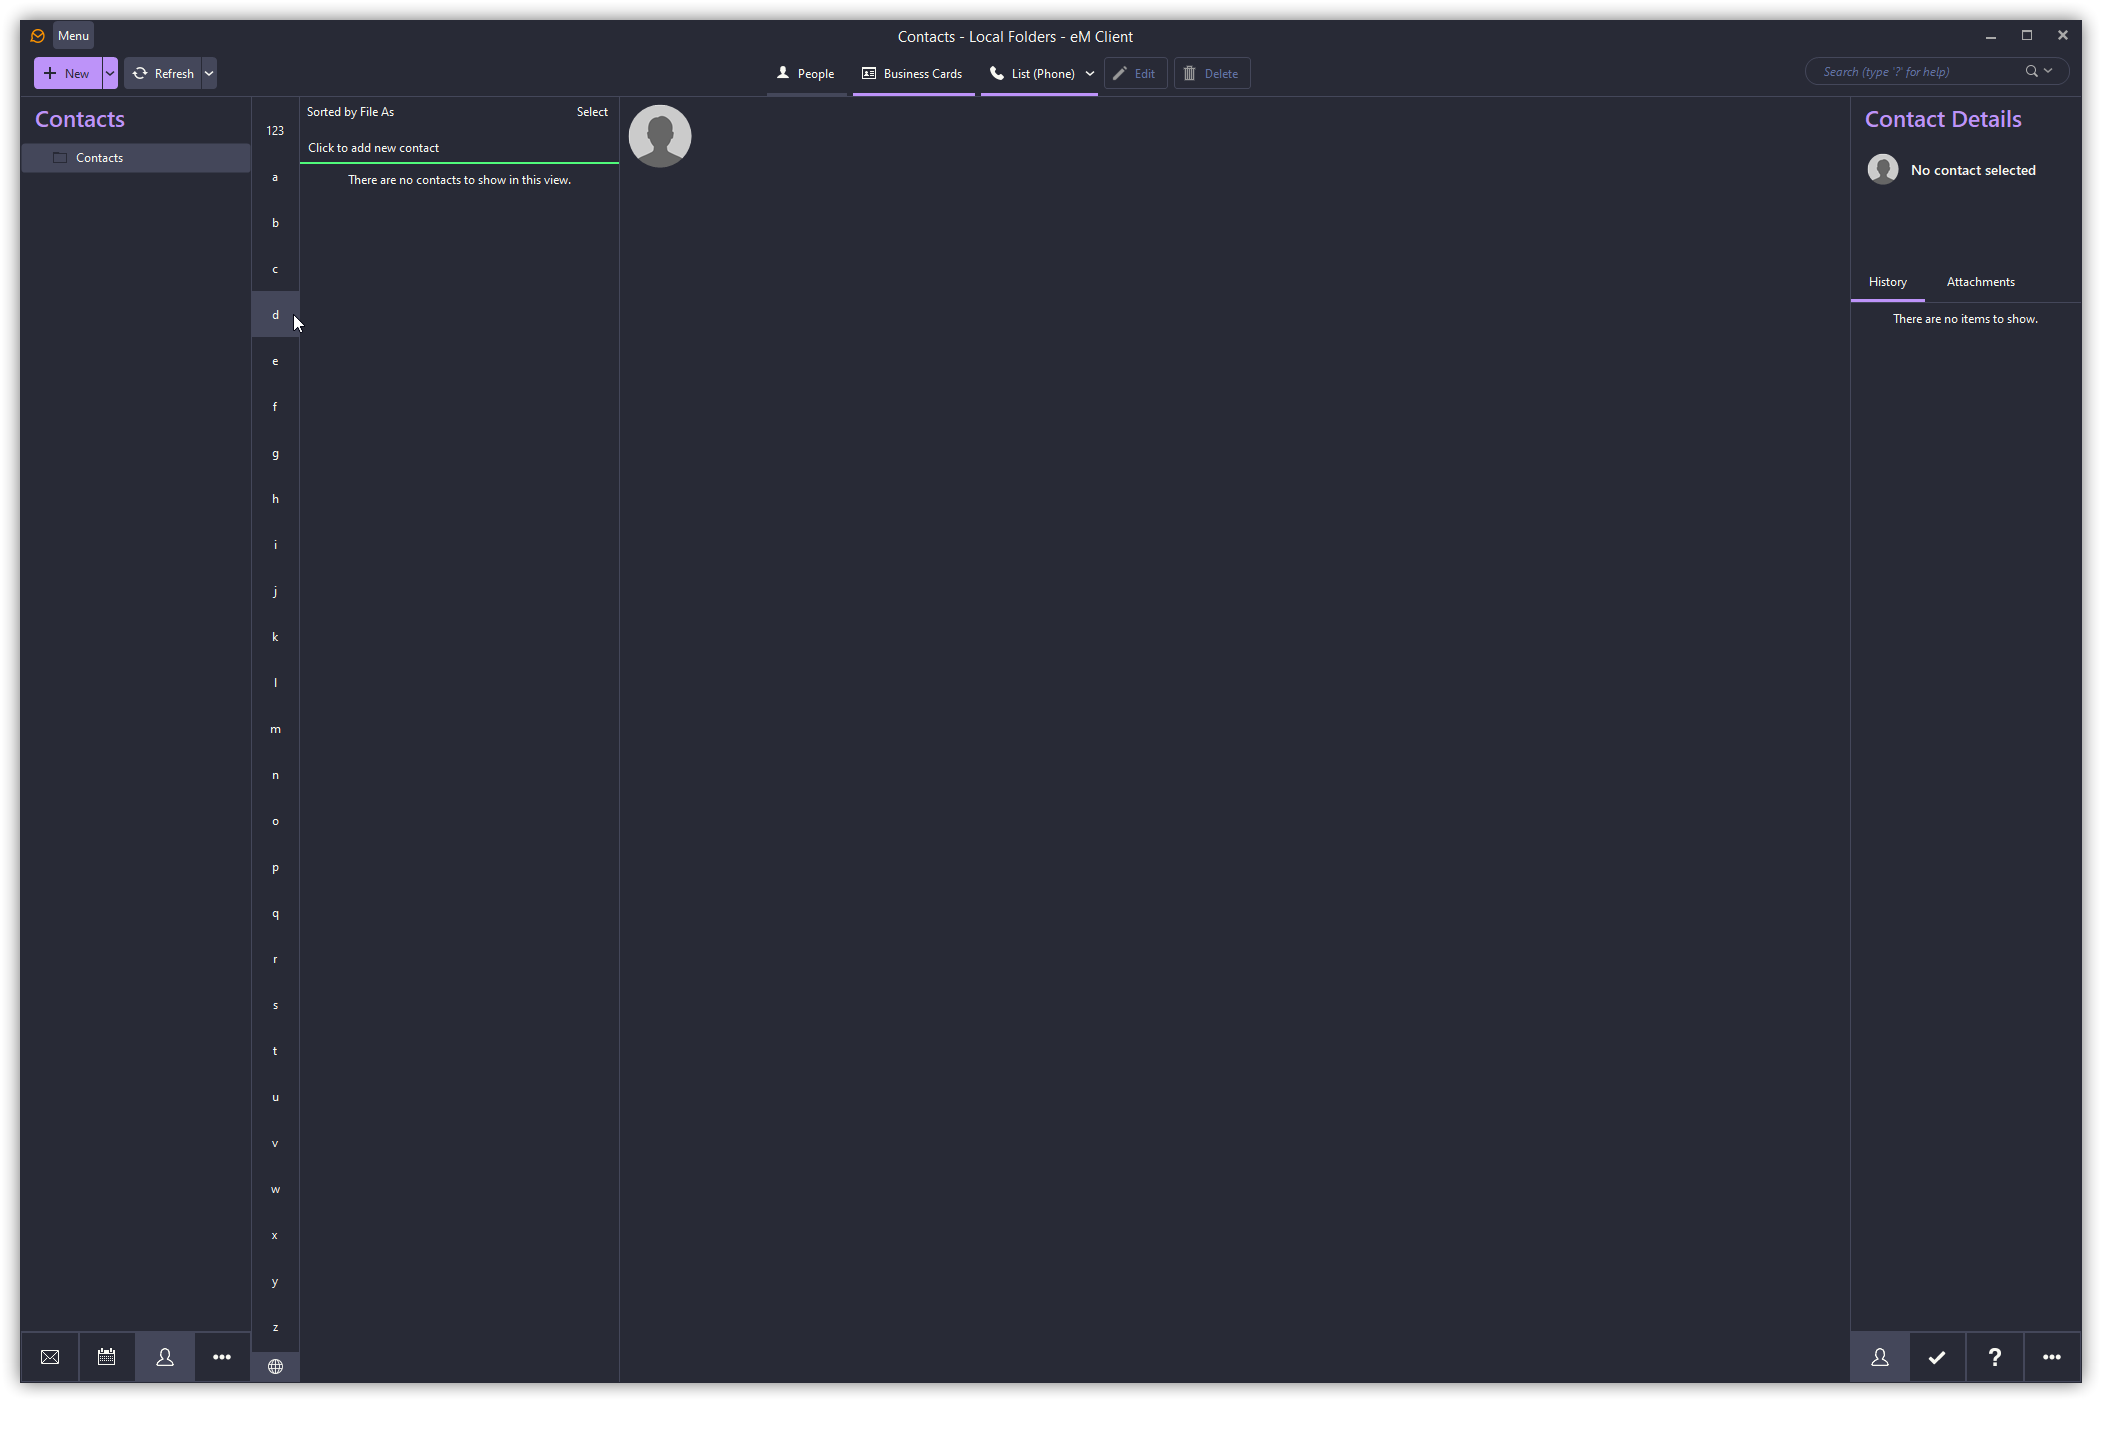The image size is (2102, 1433).
Task: Click Select in contact list header
Action: tap(592, 112)
